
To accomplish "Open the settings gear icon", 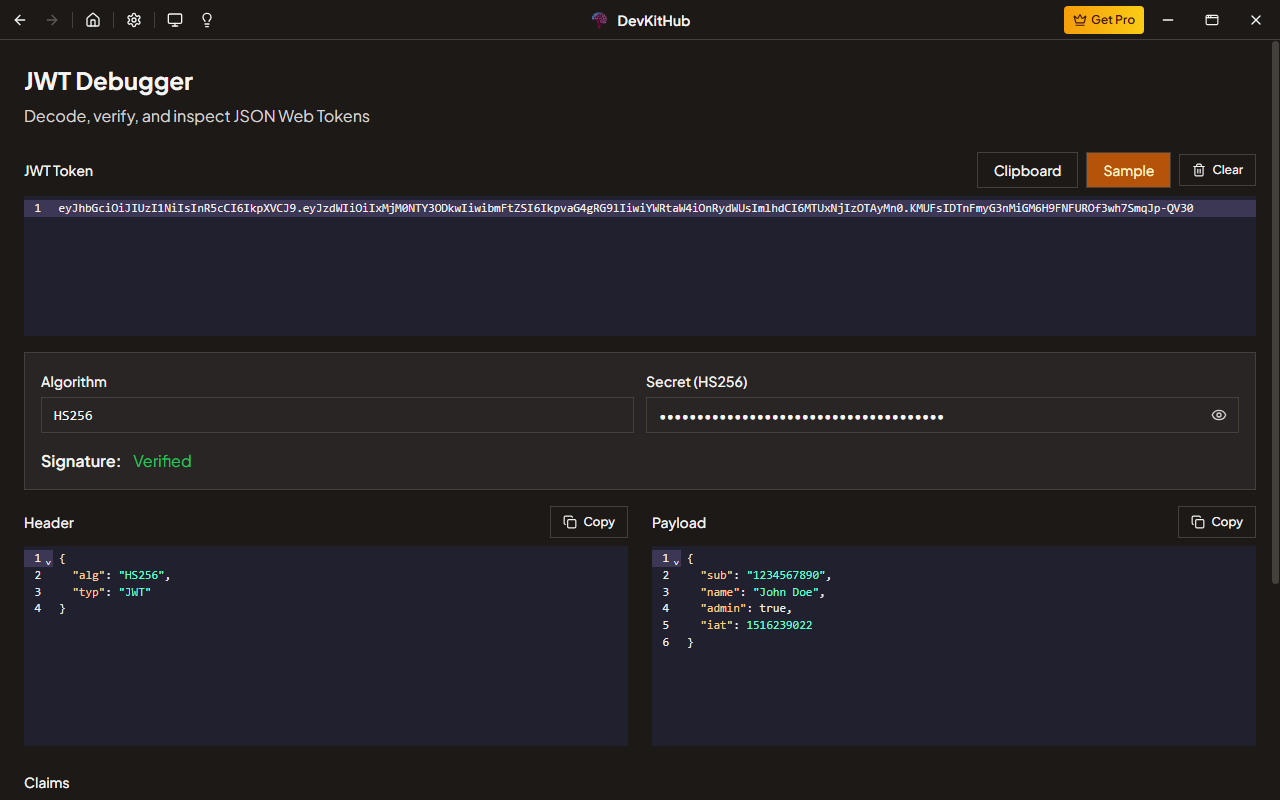I will tap(134, 20).
